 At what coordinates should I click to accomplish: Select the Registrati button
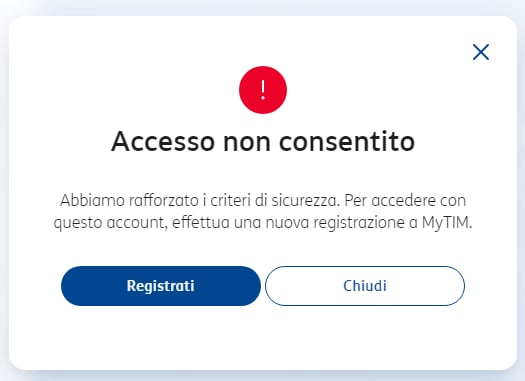[x=161, y=286]
